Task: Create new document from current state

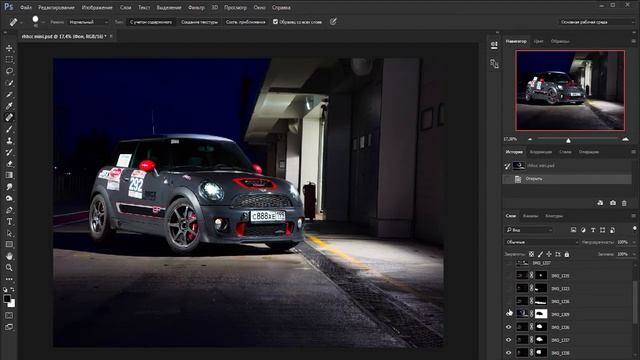Action: [600, 203]
